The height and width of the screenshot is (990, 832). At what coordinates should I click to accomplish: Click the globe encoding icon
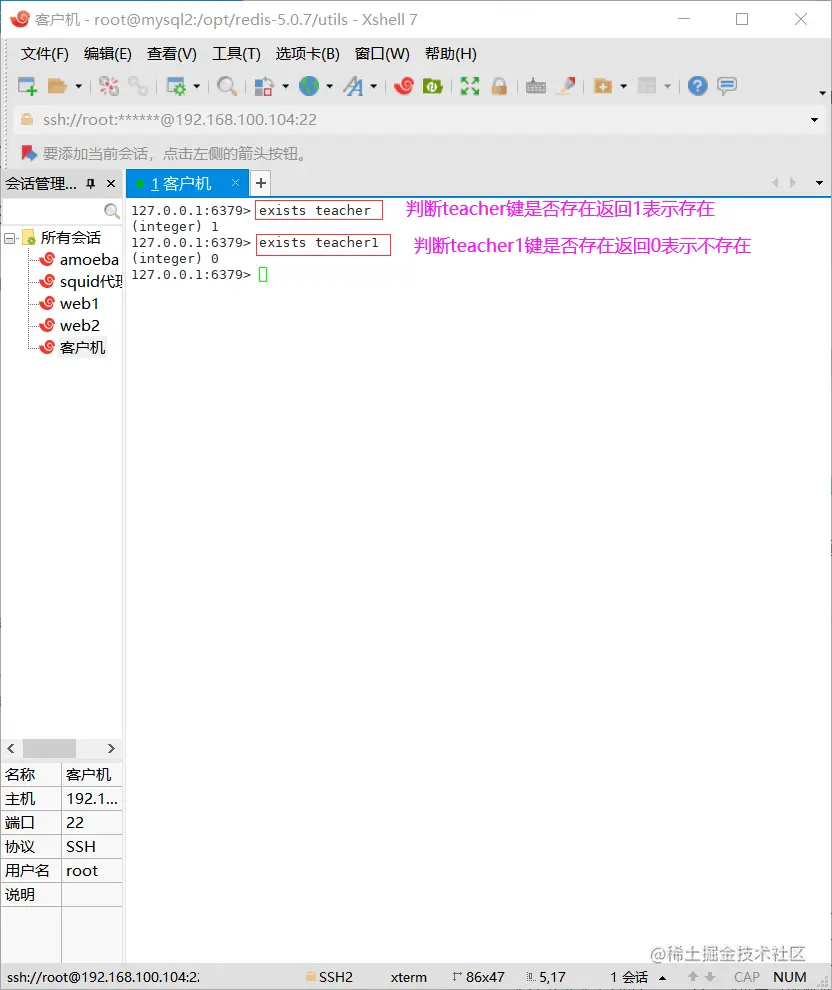click(309, 86)
